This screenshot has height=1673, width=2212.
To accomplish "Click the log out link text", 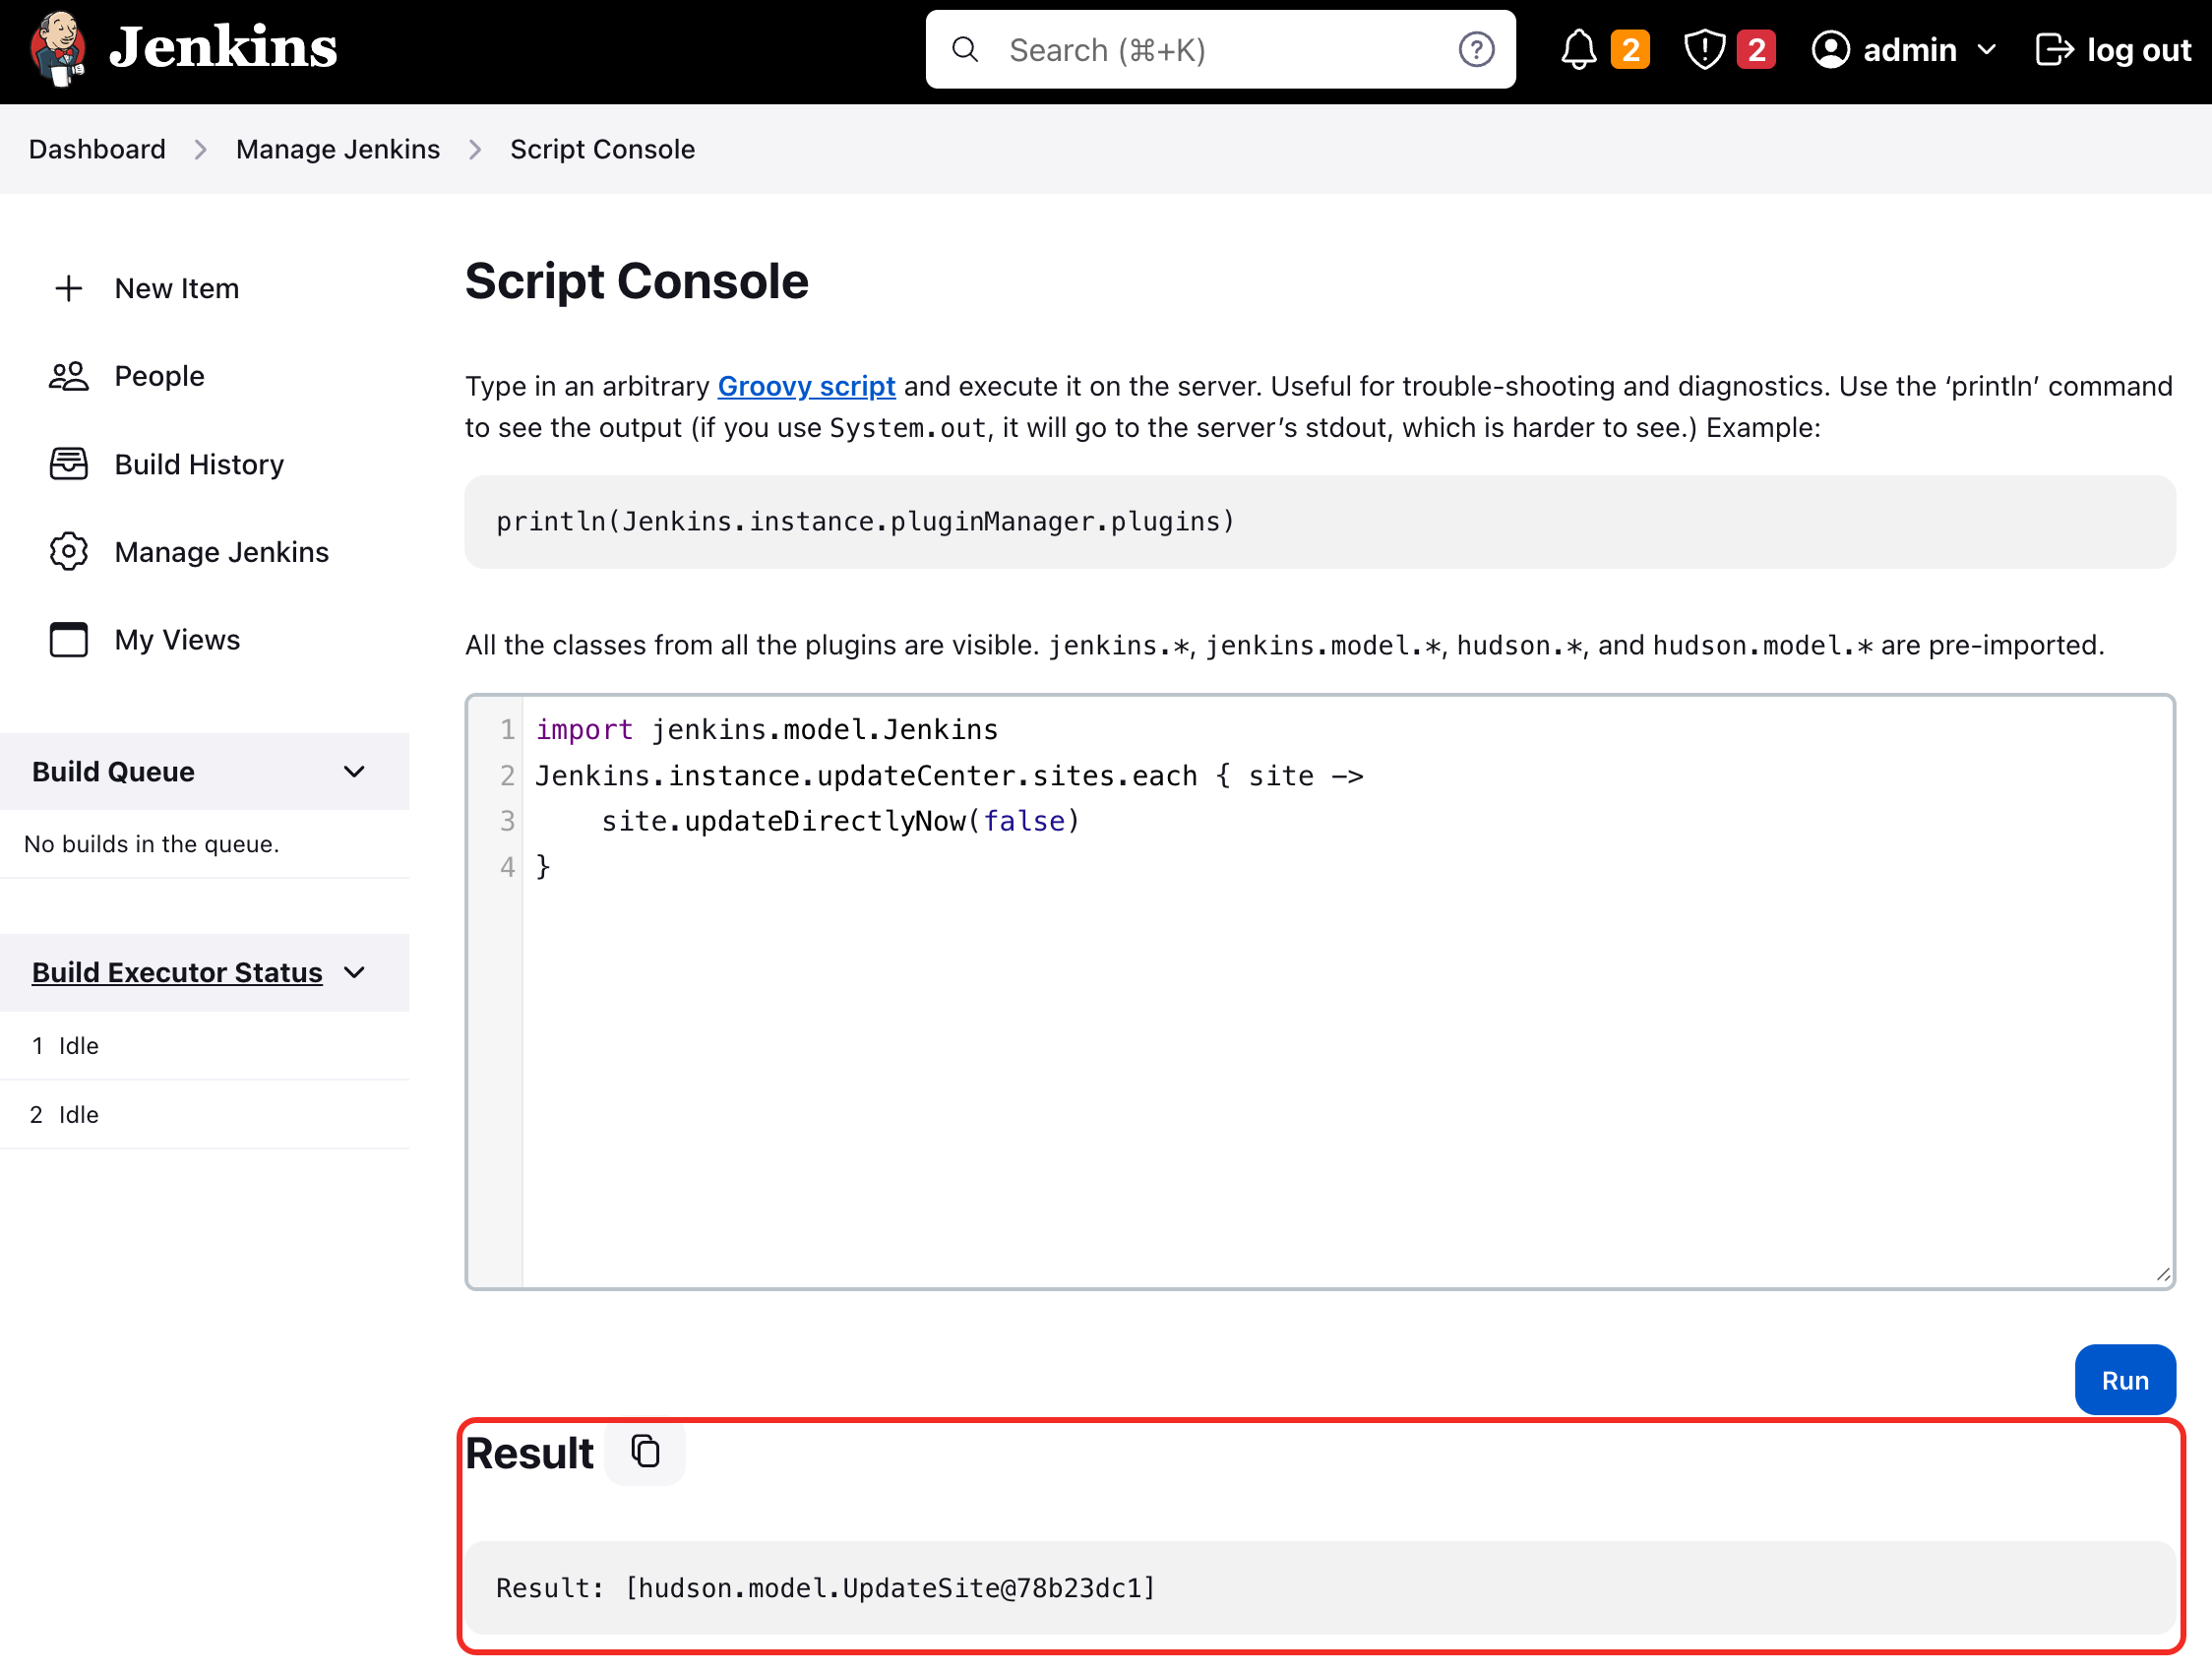I will tap(2139, 49).
